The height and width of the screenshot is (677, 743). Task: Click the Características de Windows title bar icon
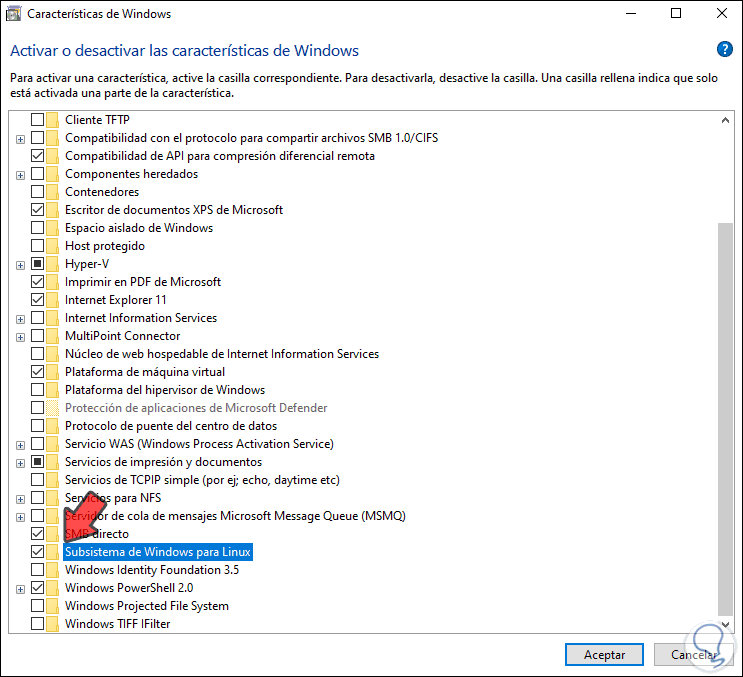13,14
